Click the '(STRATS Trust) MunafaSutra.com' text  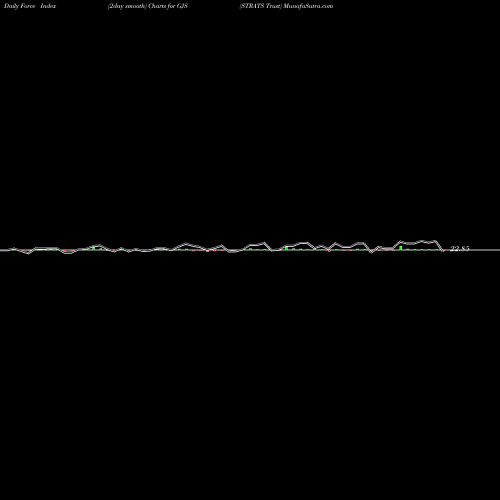(x=286, y=6)
